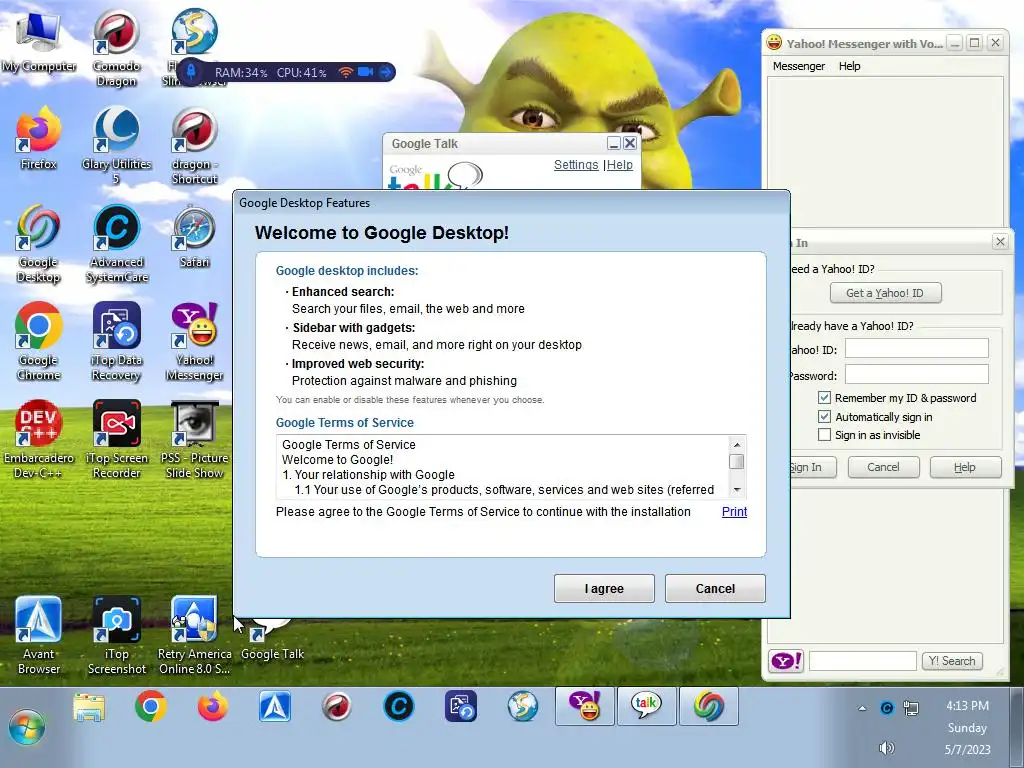Click the volume speaker tray icon
The image size is (1024, 768).
tap(886, 748)
